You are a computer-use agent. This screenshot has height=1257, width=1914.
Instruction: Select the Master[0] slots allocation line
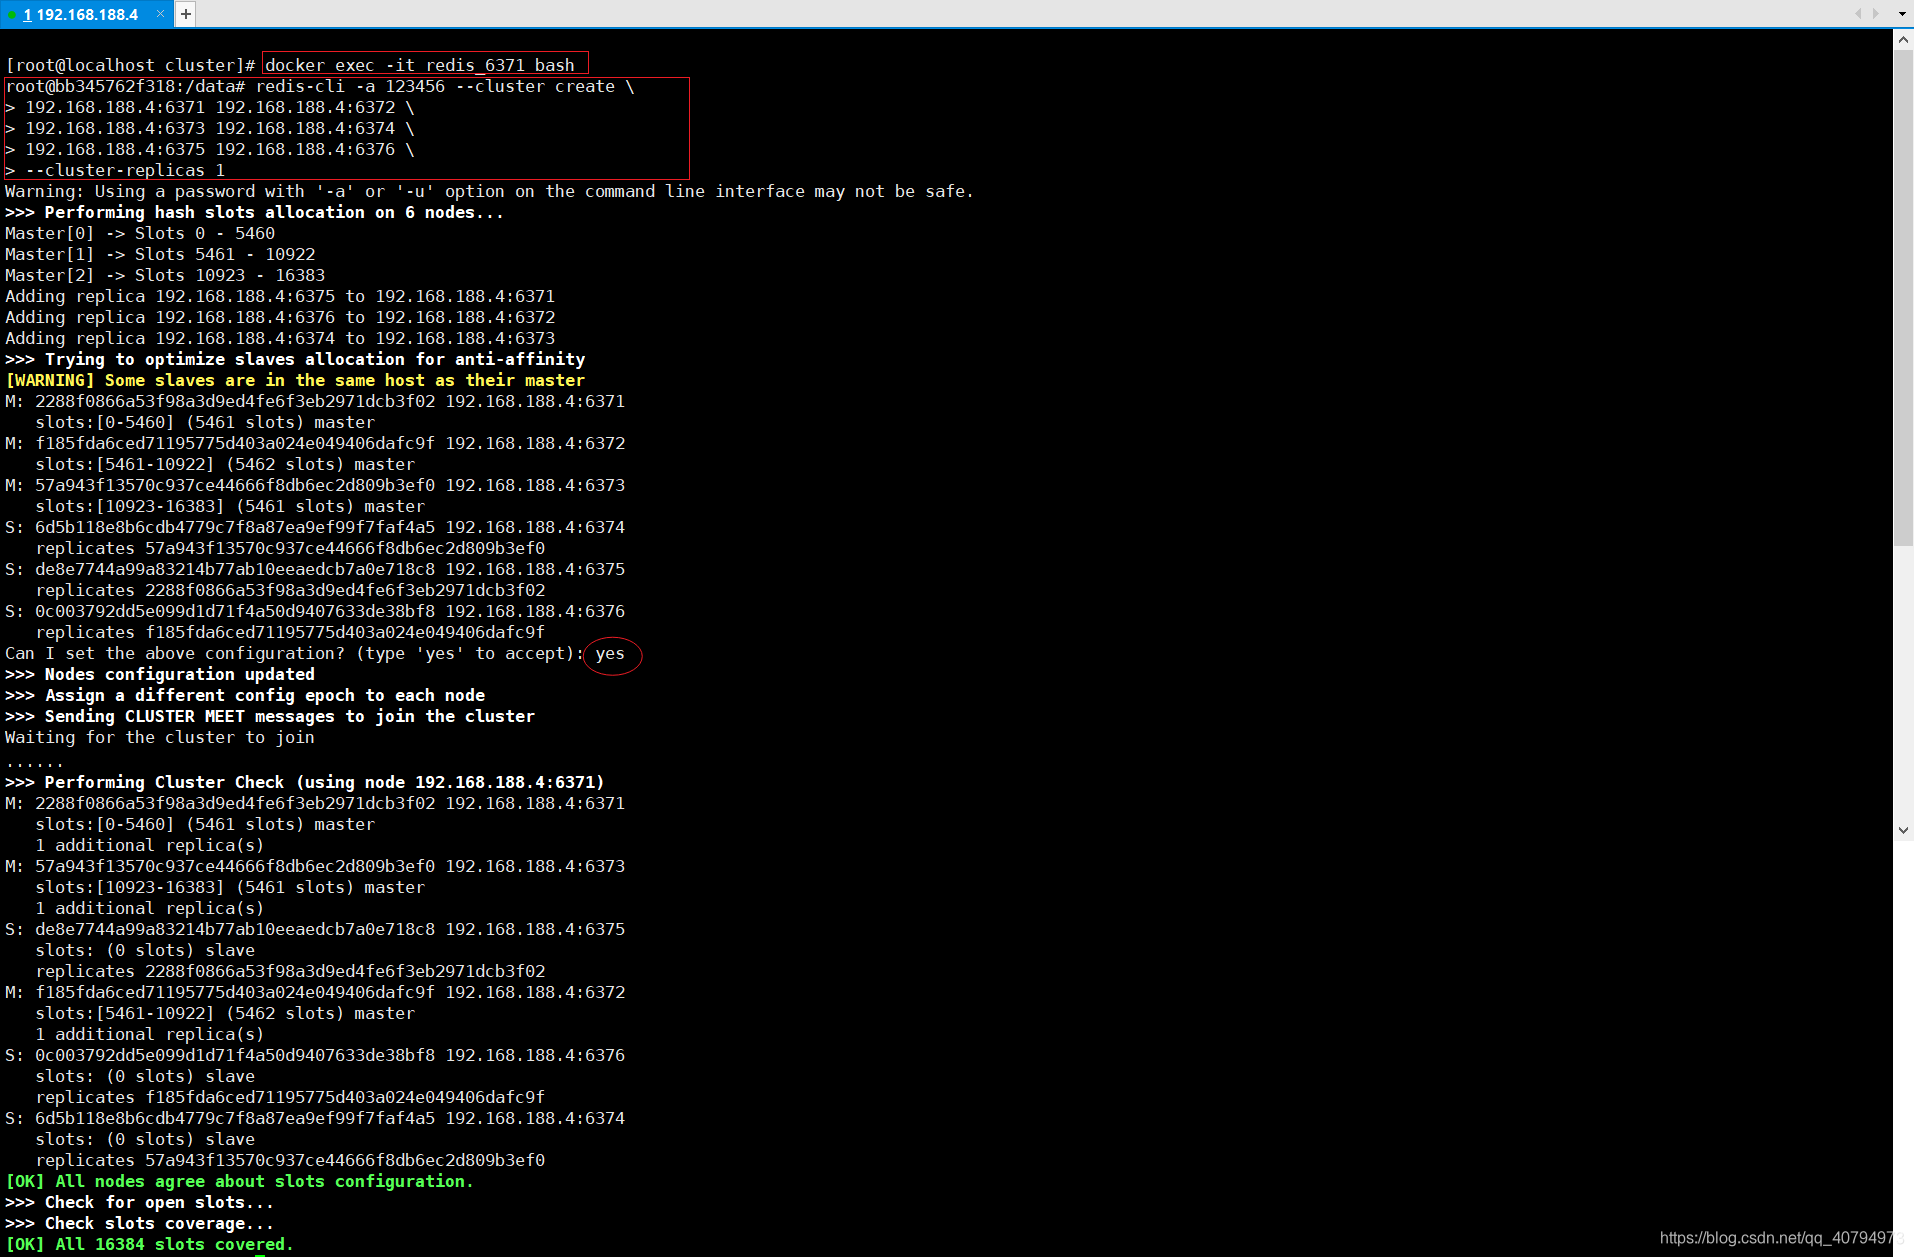(140, 232)
